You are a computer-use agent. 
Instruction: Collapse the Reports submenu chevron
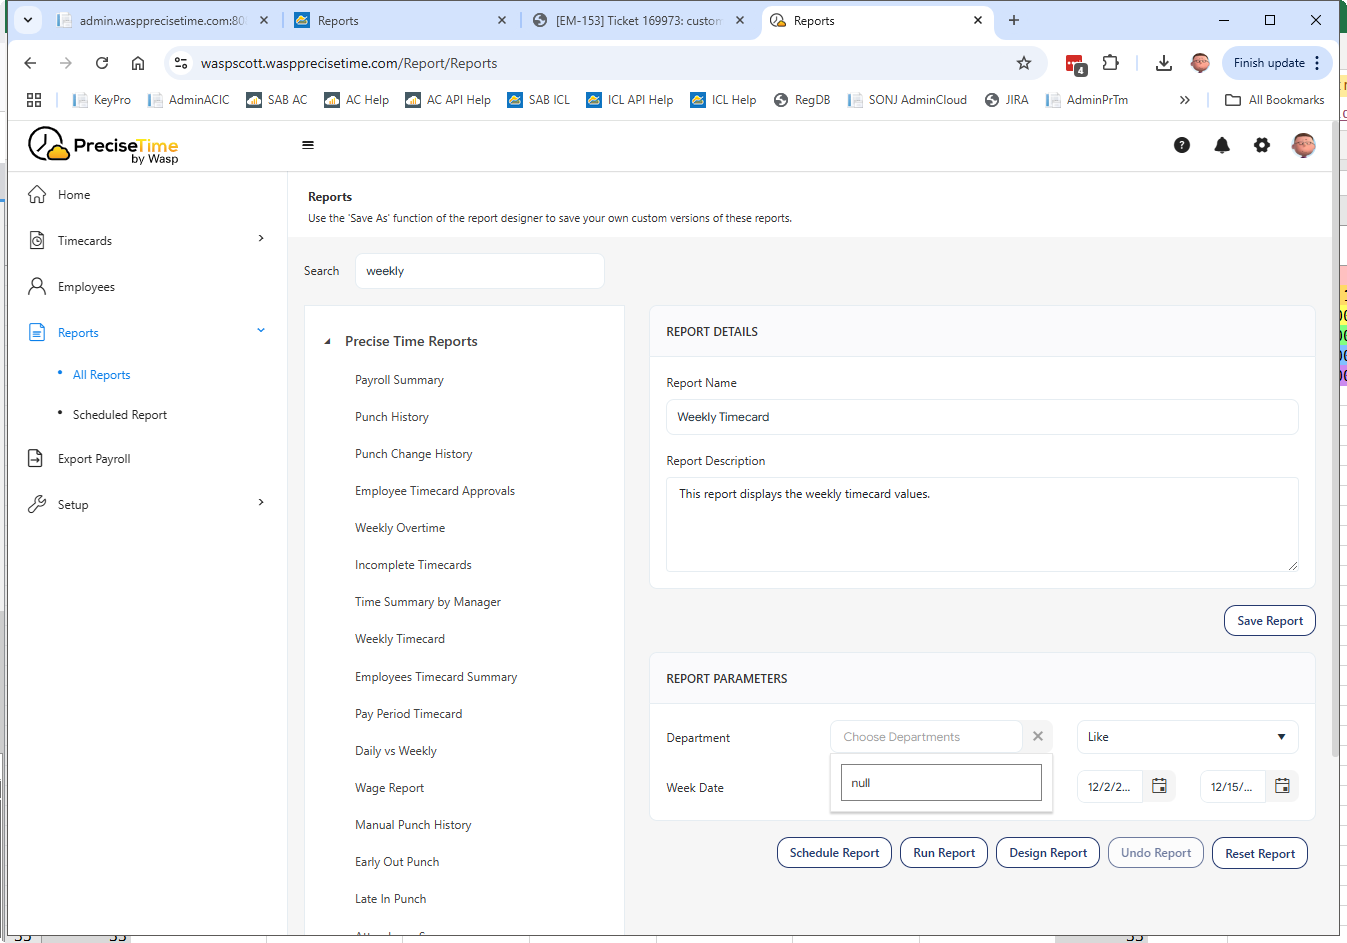[261, 331]
